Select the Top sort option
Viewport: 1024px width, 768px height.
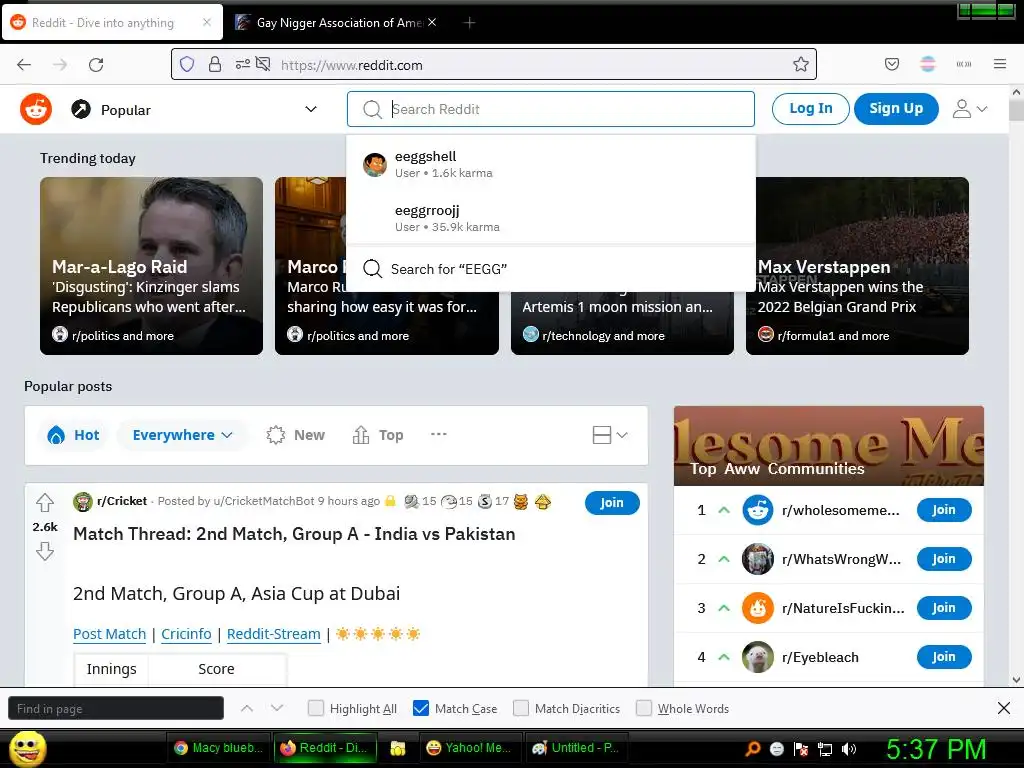377,435
